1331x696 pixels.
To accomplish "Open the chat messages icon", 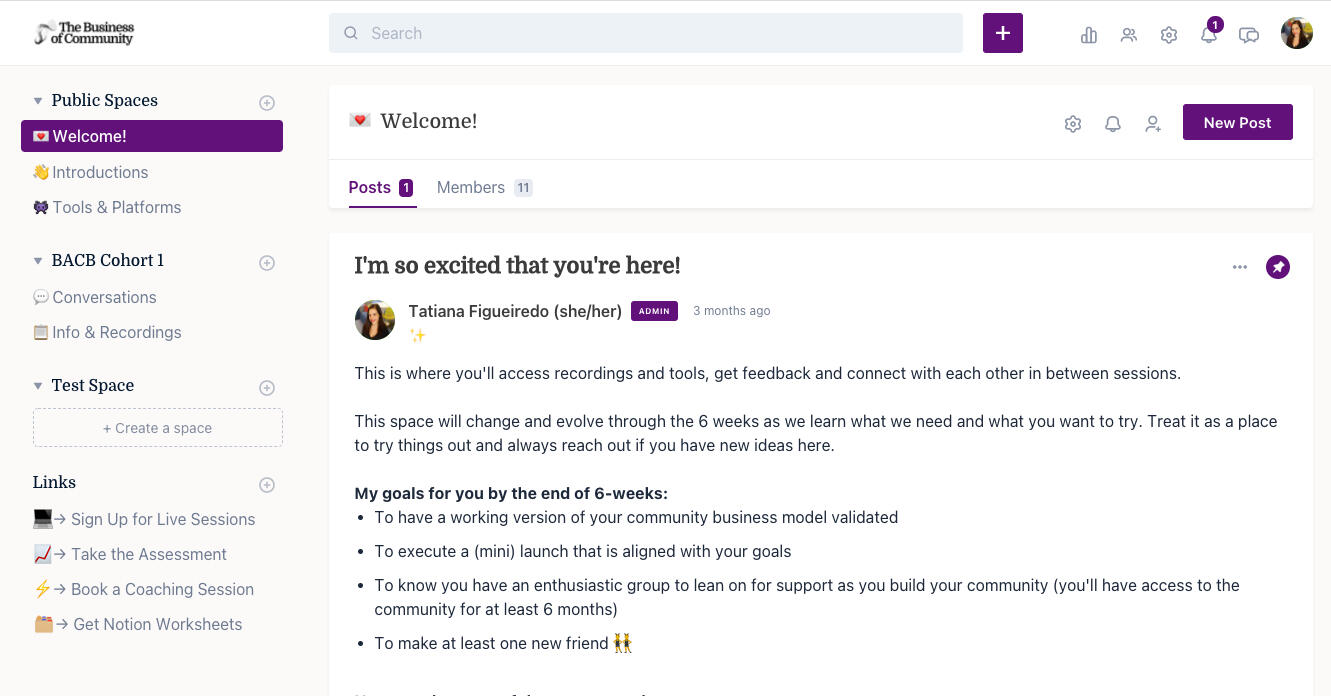I will point(1249,35).
